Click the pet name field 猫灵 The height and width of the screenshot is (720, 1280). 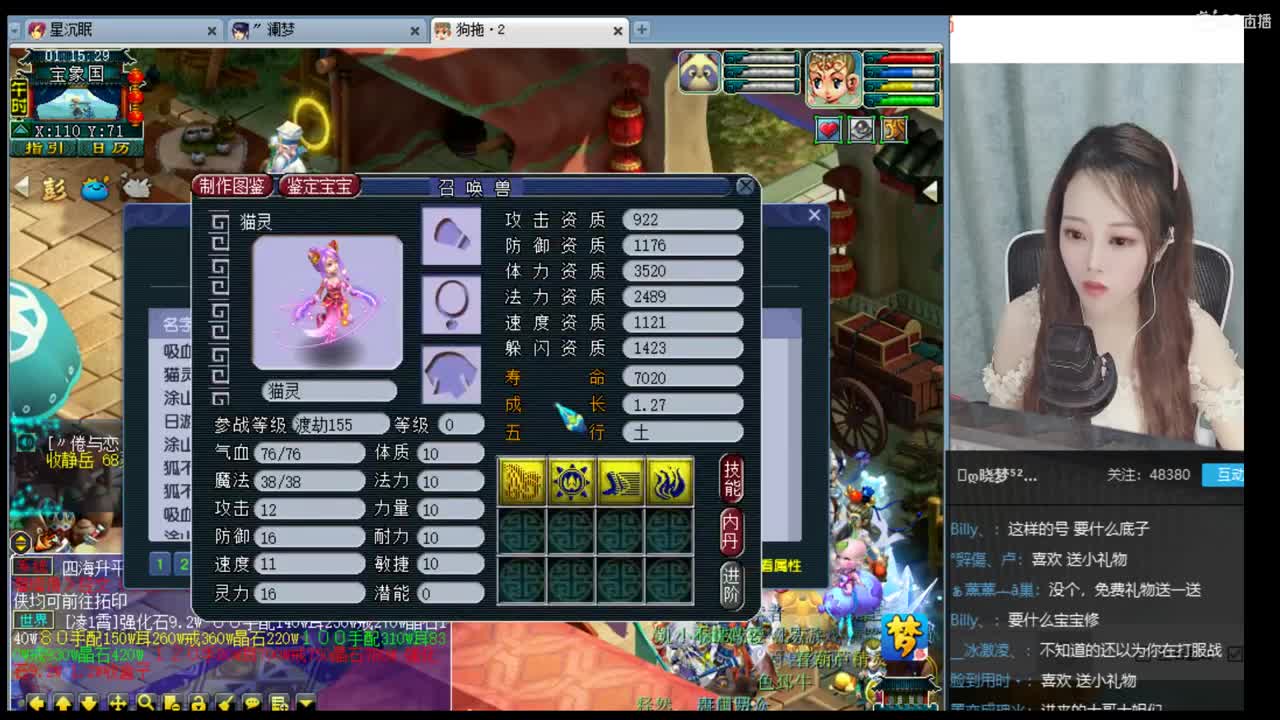[329, 391]
